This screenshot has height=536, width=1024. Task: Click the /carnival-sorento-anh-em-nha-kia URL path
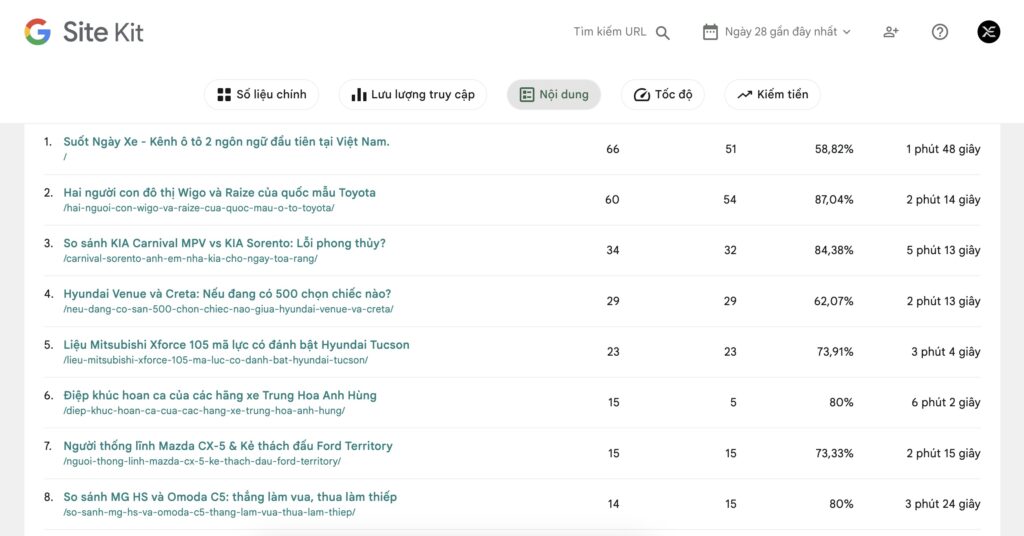pos(191,259)
